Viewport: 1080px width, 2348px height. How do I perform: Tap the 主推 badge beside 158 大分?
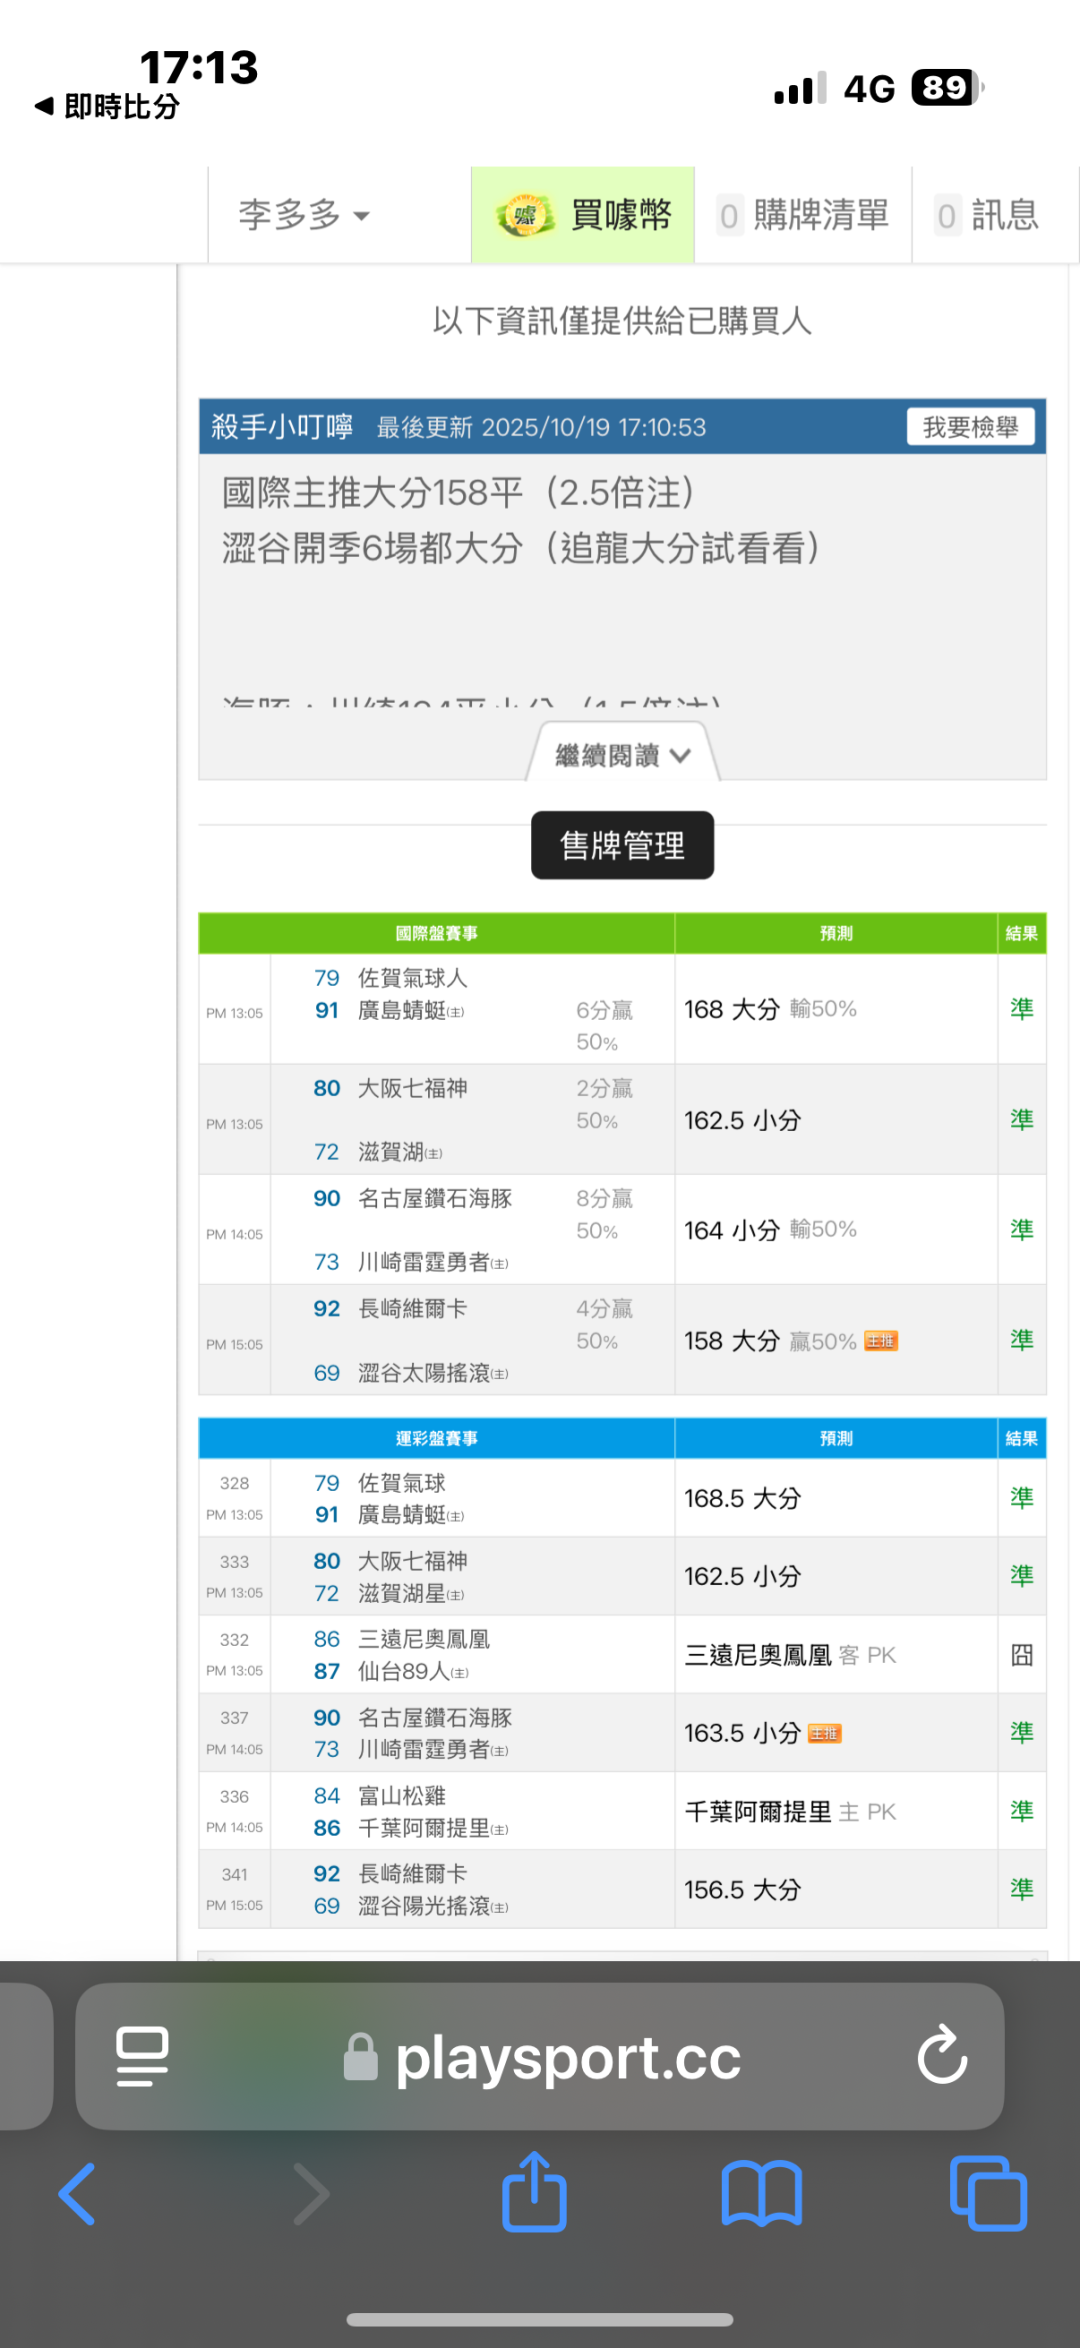click(x=881, y=1341)
